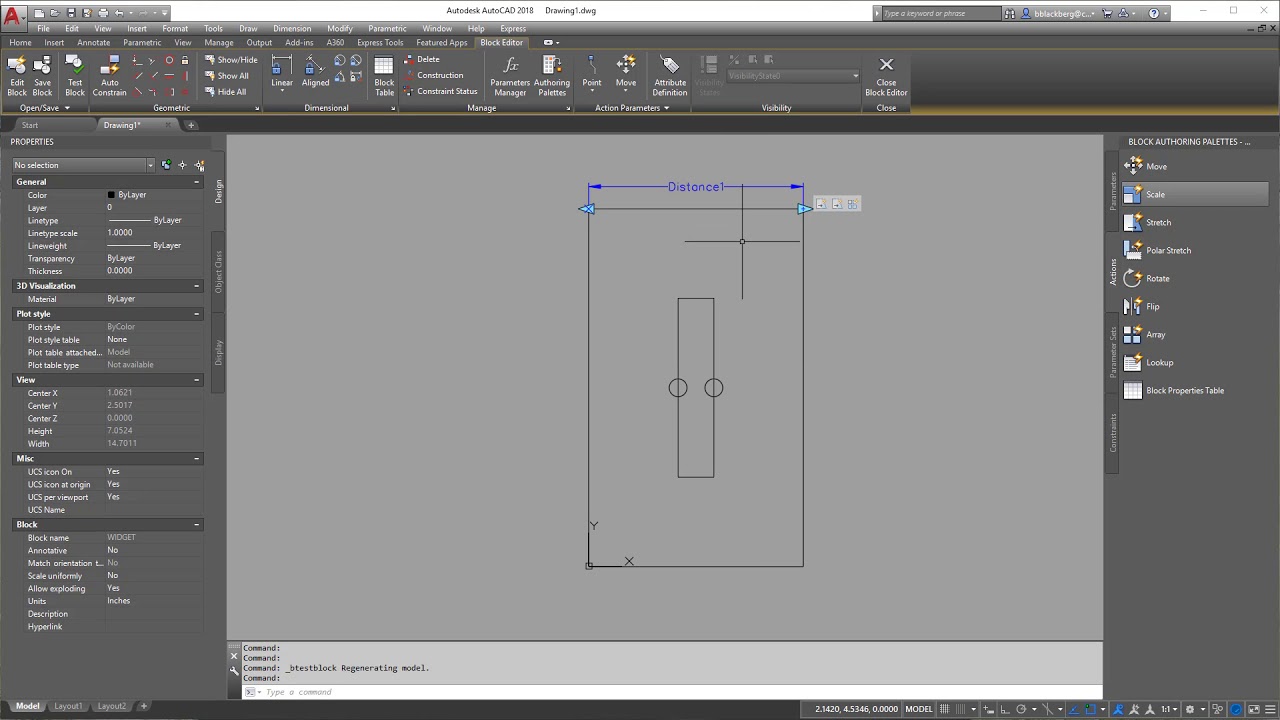
Task: Click Close Block Editor button
Action: tap(886, 76)
